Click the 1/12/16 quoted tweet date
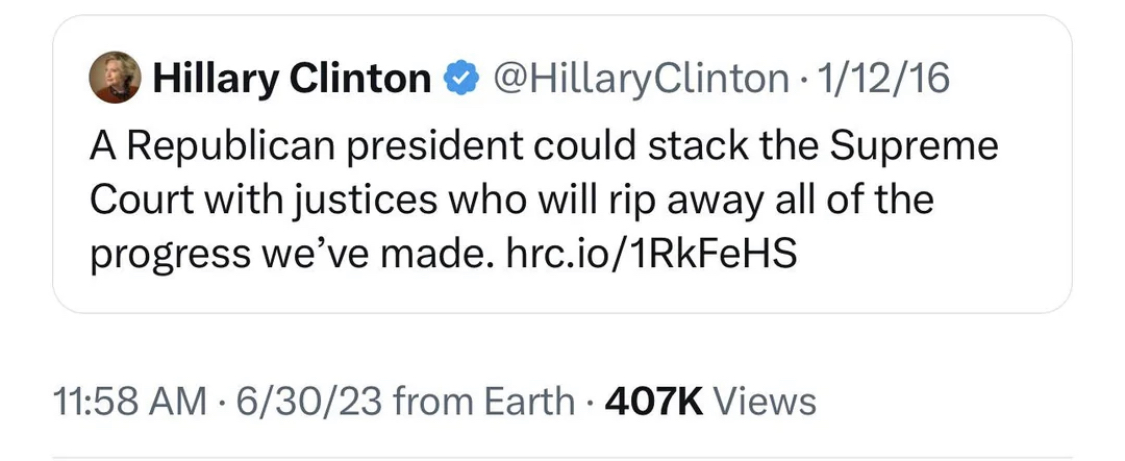Screen dimensions: 1125x461 click(x=882, y=78)
